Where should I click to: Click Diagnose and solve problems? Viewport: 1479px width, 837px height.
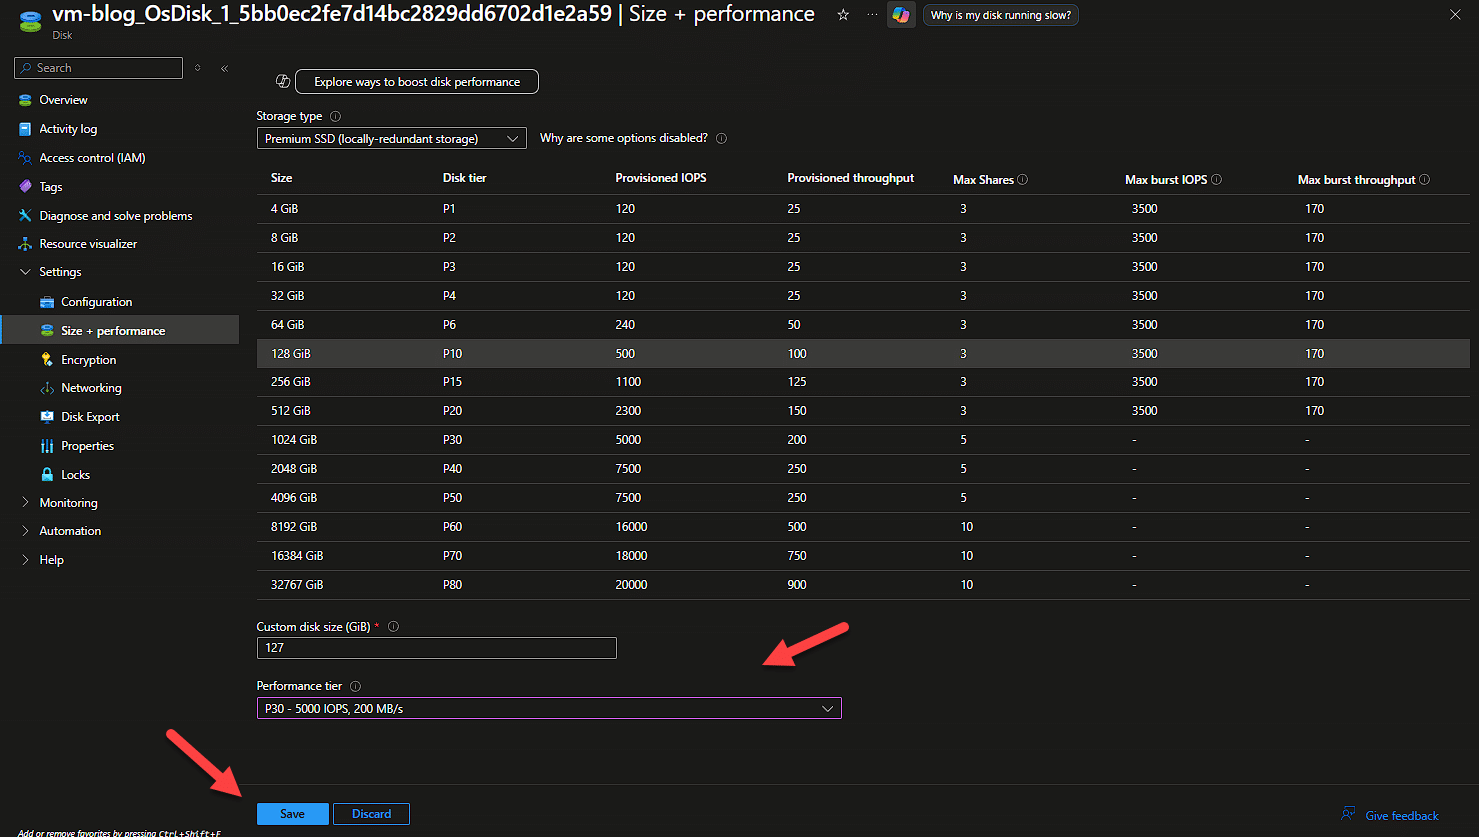click(115, 215)
